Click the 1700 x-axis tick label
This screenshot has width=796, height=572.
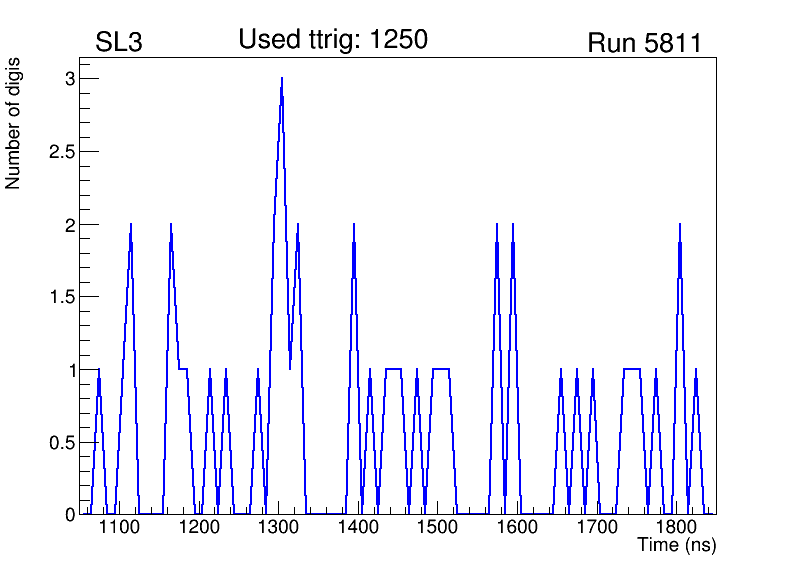point(597,527)
